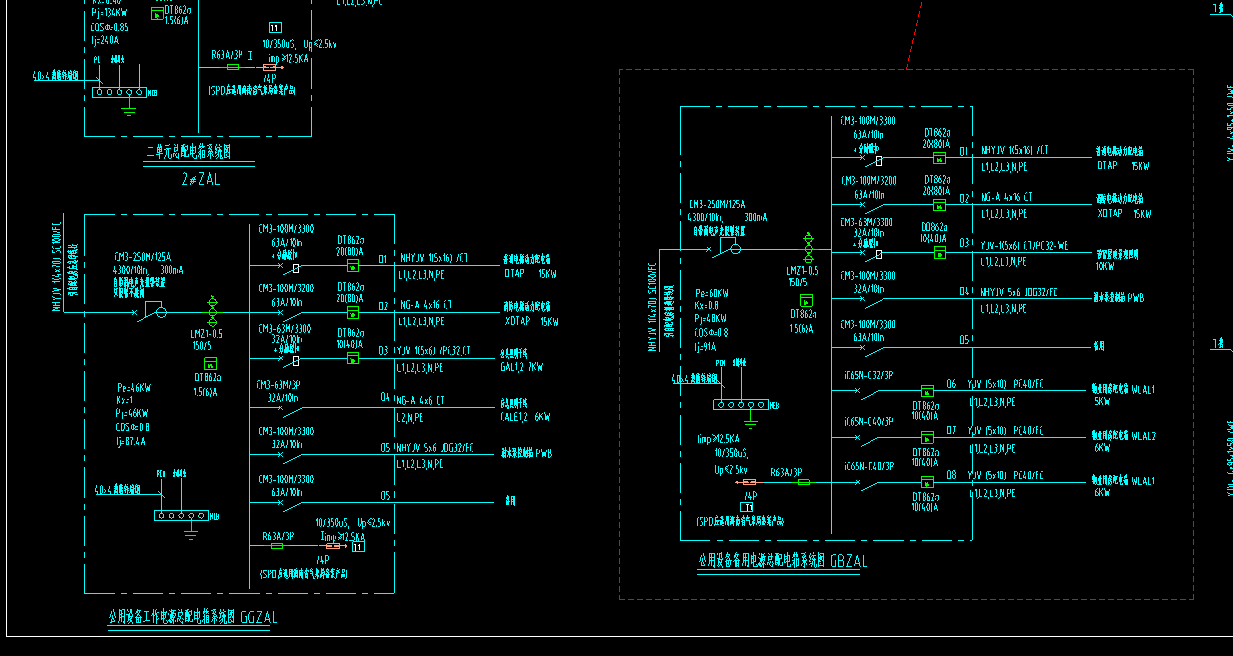The height and width of the screenshot is (656, 1233).
Task: Click the Ij=91A current value
Action: 705,346
